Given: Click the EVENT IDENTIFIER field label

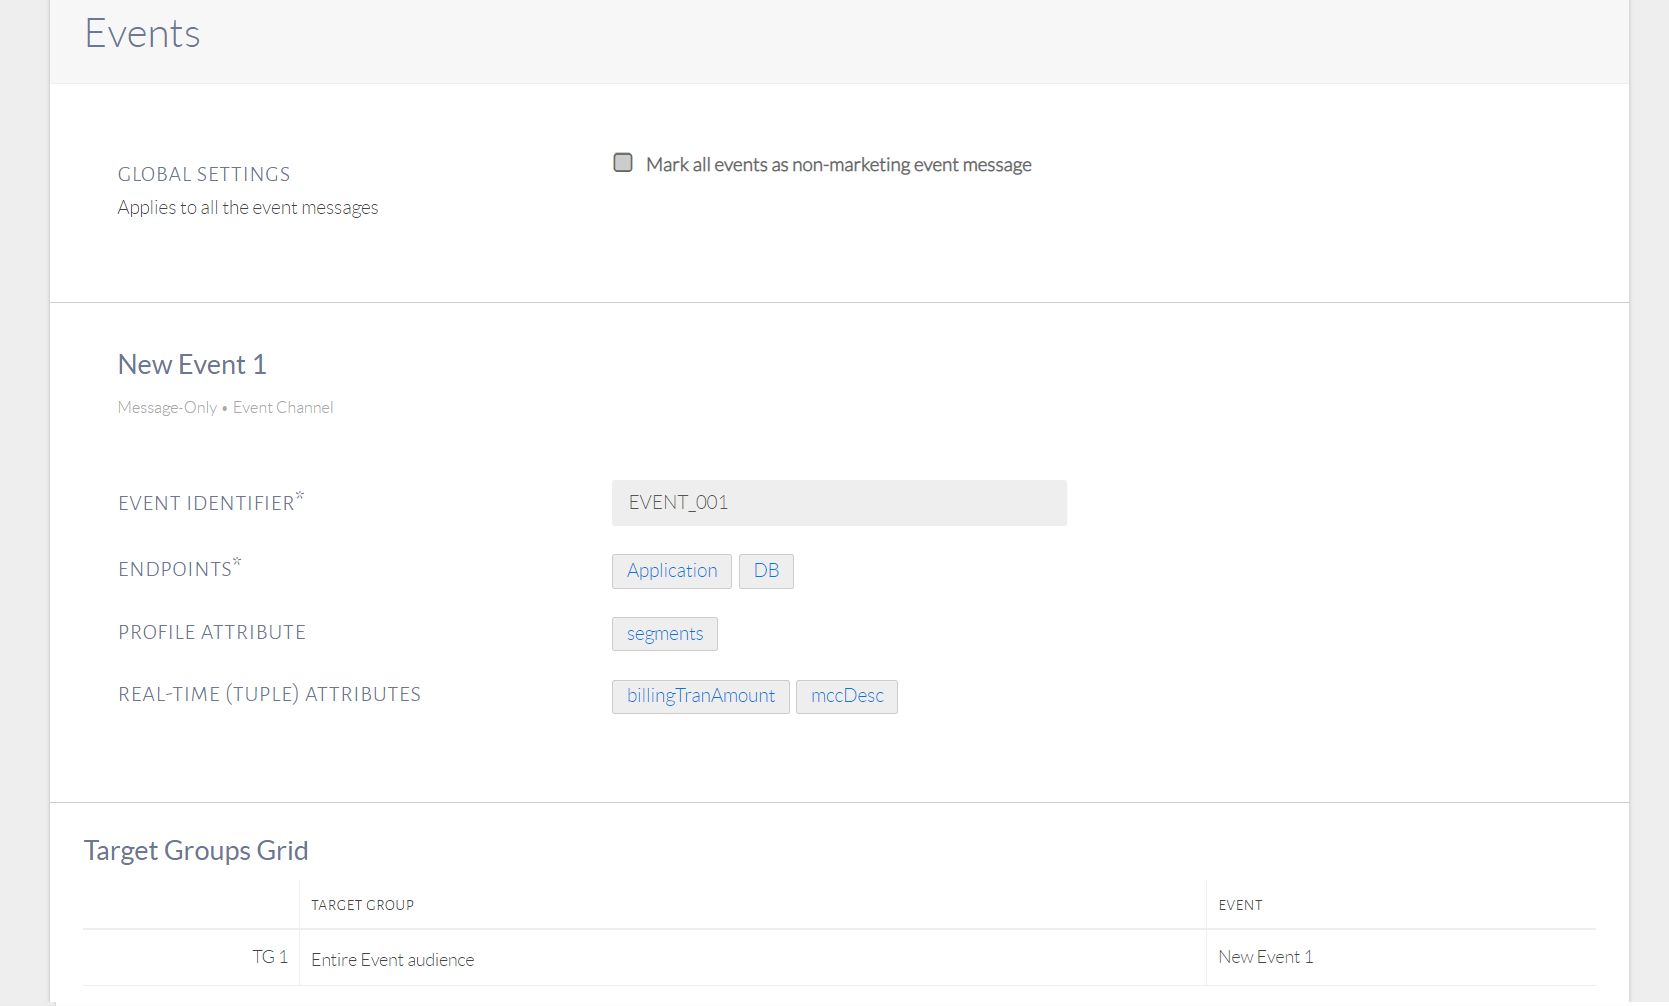Looking at the screenshot, I should pyautogui.click(x=207, y=503).
